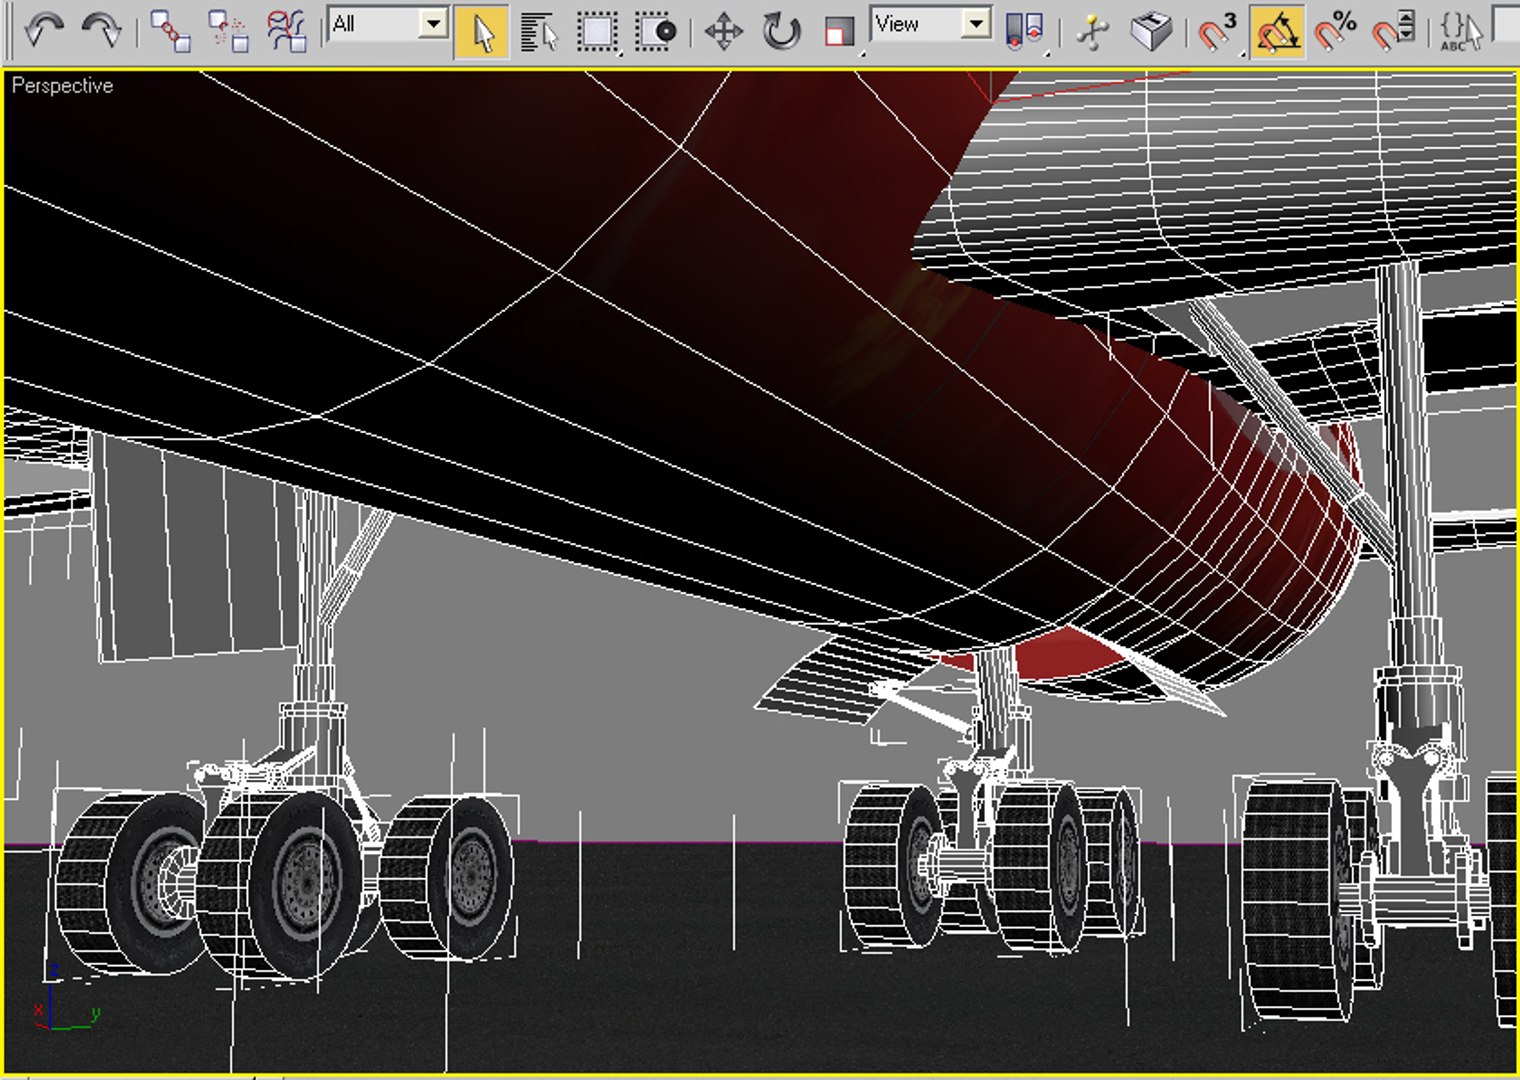Open the All selection filter dropdown

coord(389,24)
